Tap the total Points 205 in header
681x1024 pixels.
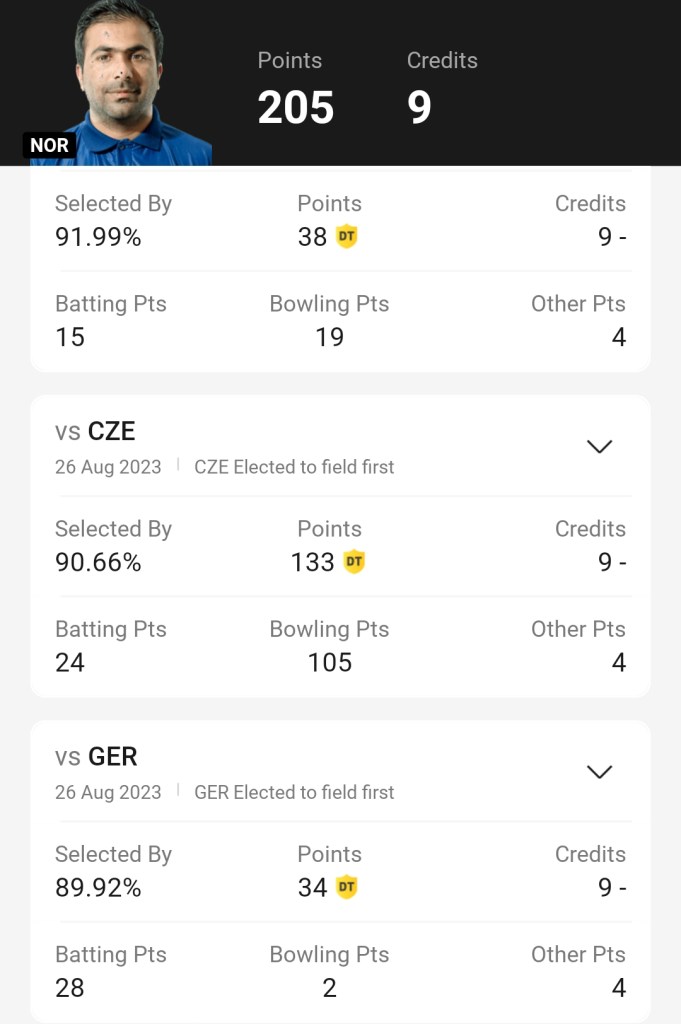coord(295,107)
